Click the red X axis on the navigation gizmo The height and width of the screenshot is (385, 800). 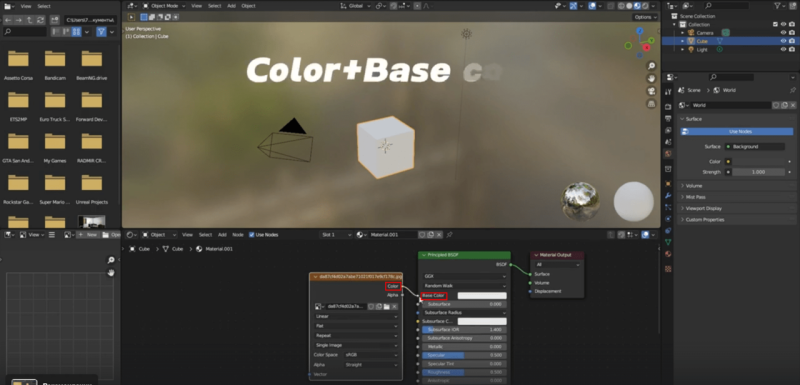(647, 47)
